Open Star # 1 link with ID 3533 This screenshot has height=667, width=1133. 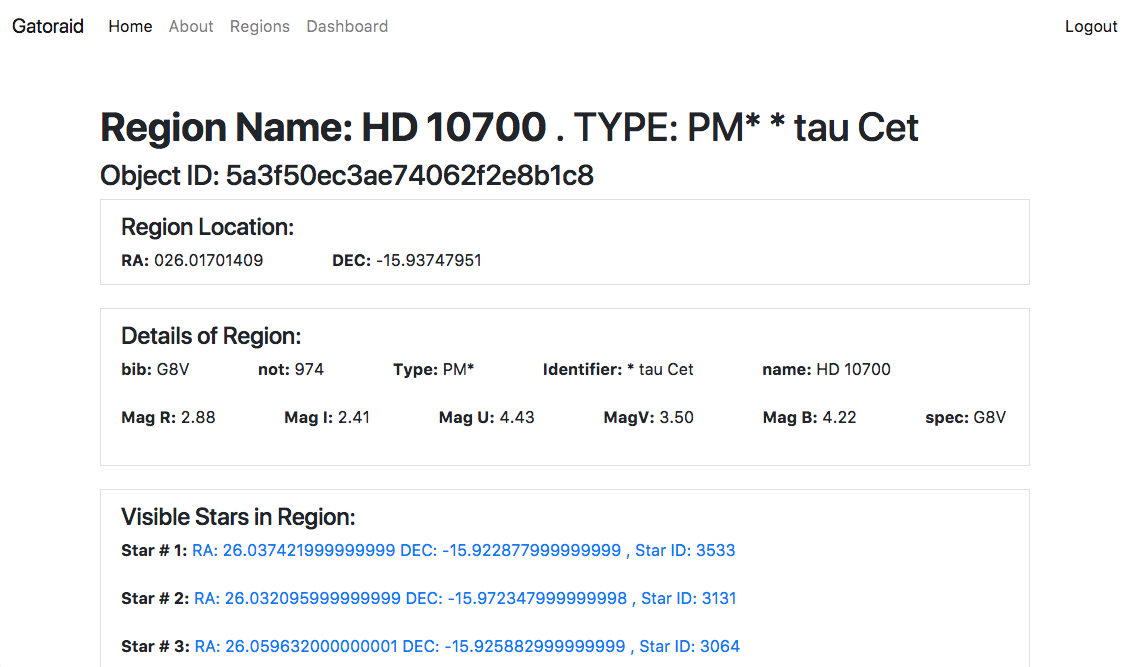(463, 551)
